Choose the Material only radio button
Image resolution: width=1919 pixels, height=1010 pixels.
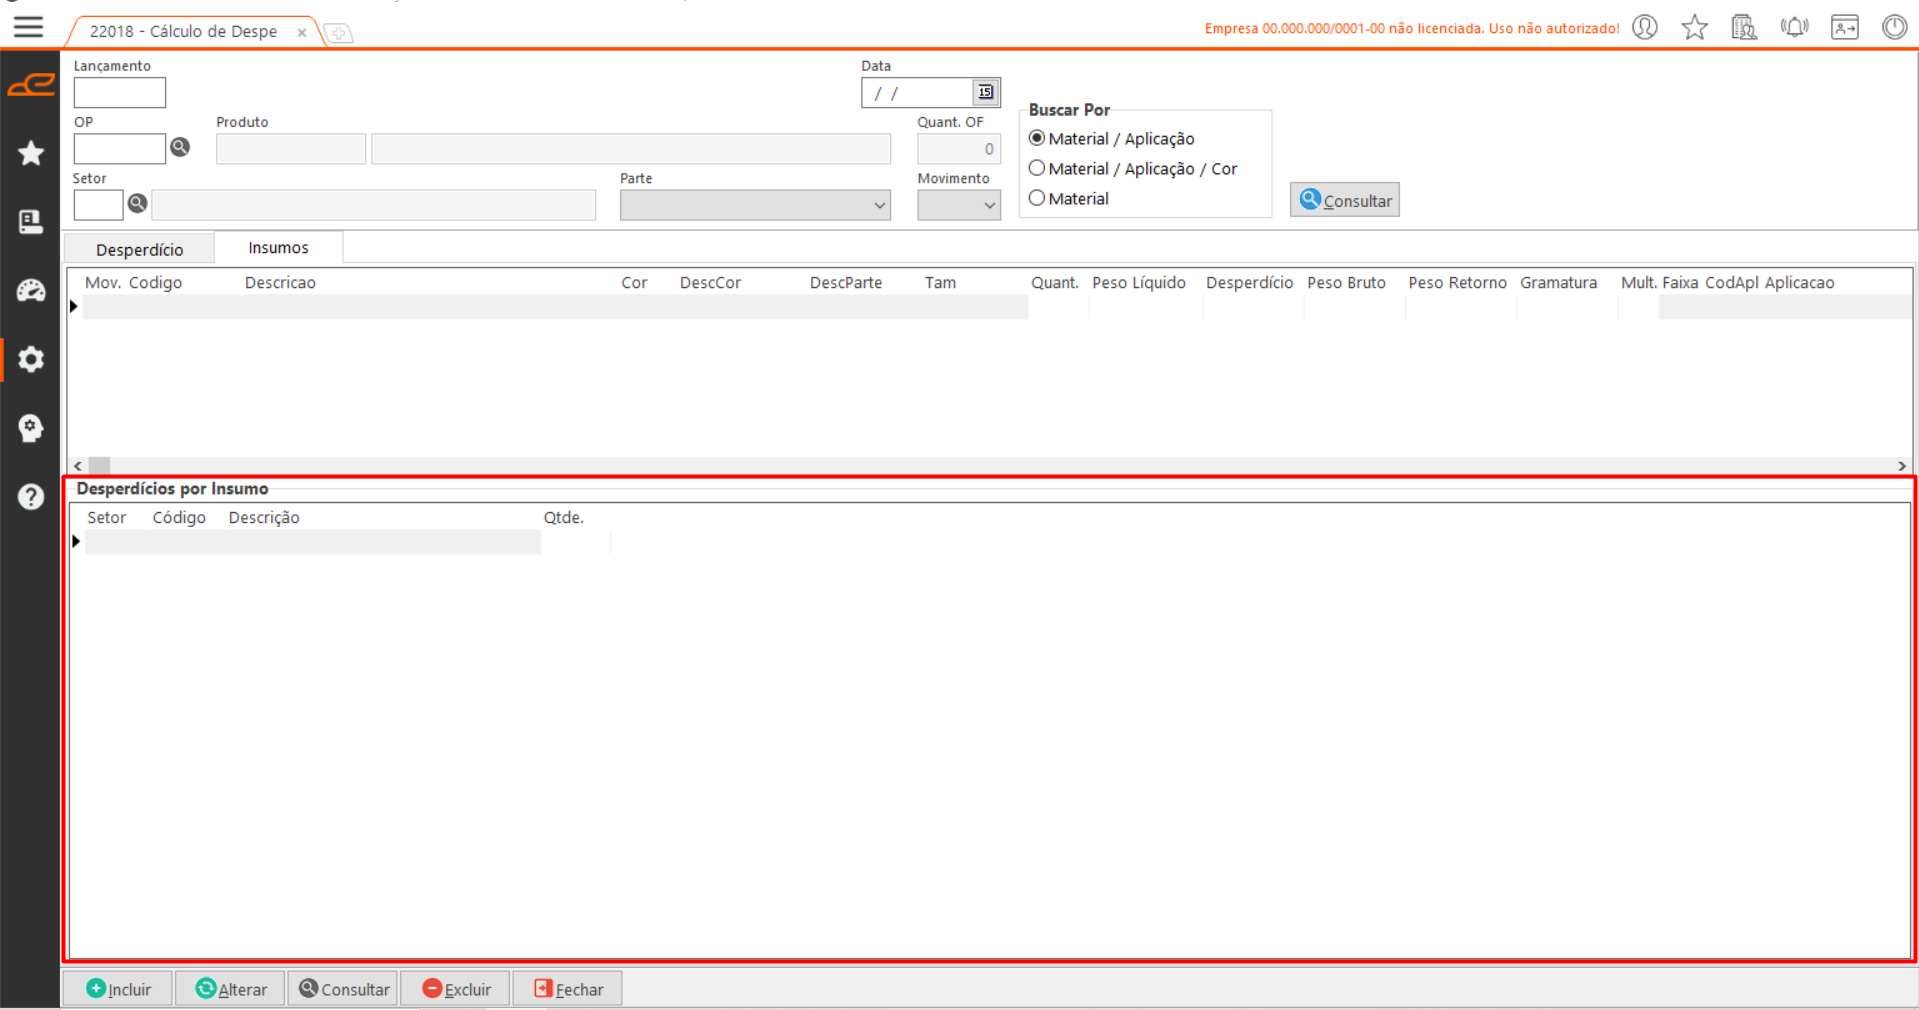(x=1037, y=198)
